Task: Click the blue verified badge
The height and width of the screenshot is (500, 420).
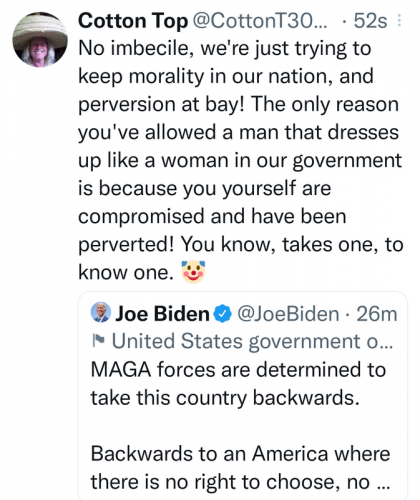Action: pos(222,314)
